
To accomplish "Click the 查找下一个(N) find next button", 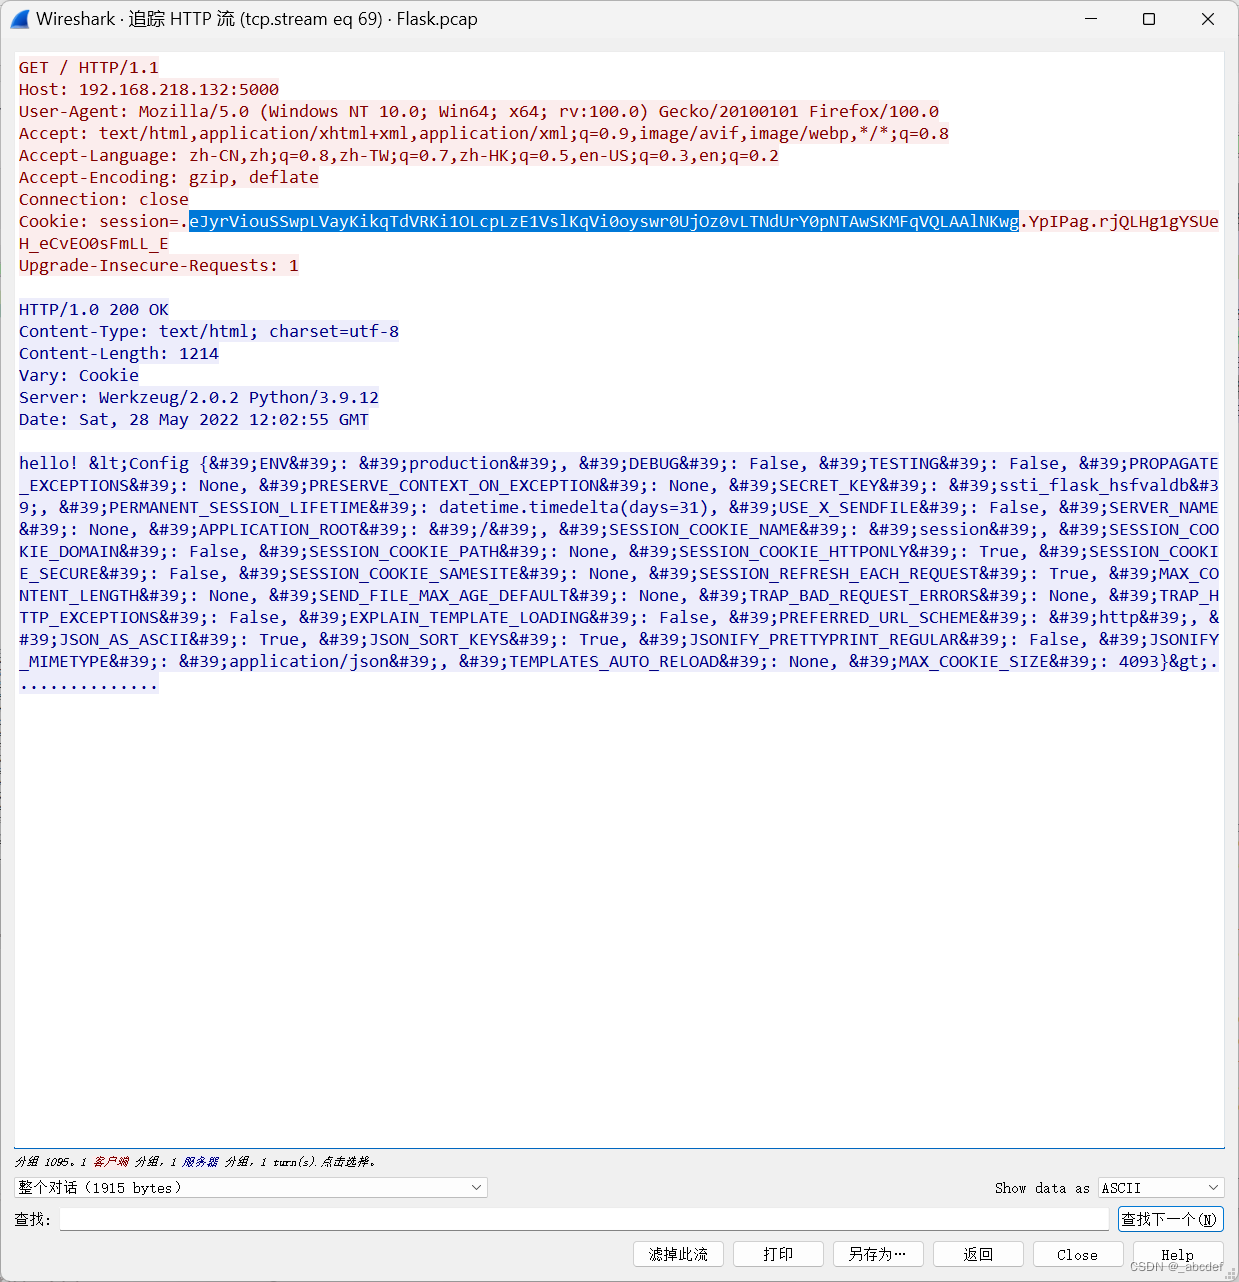I will click(x=1170, y=1219).
